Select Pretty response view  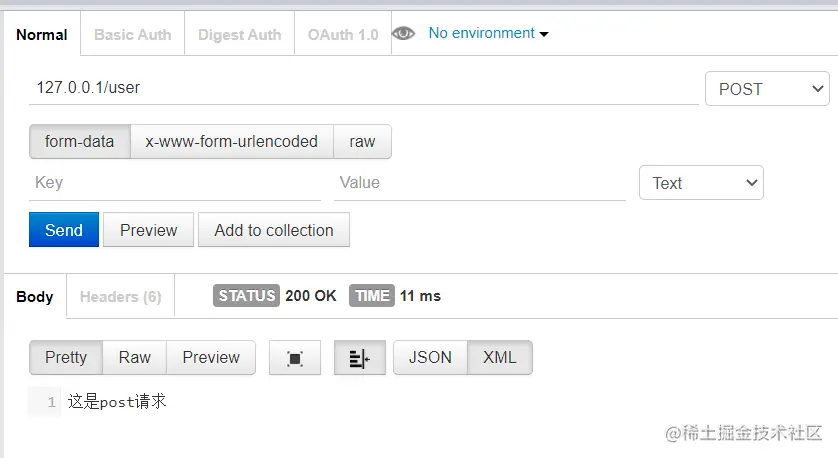[x=66, y=358]
